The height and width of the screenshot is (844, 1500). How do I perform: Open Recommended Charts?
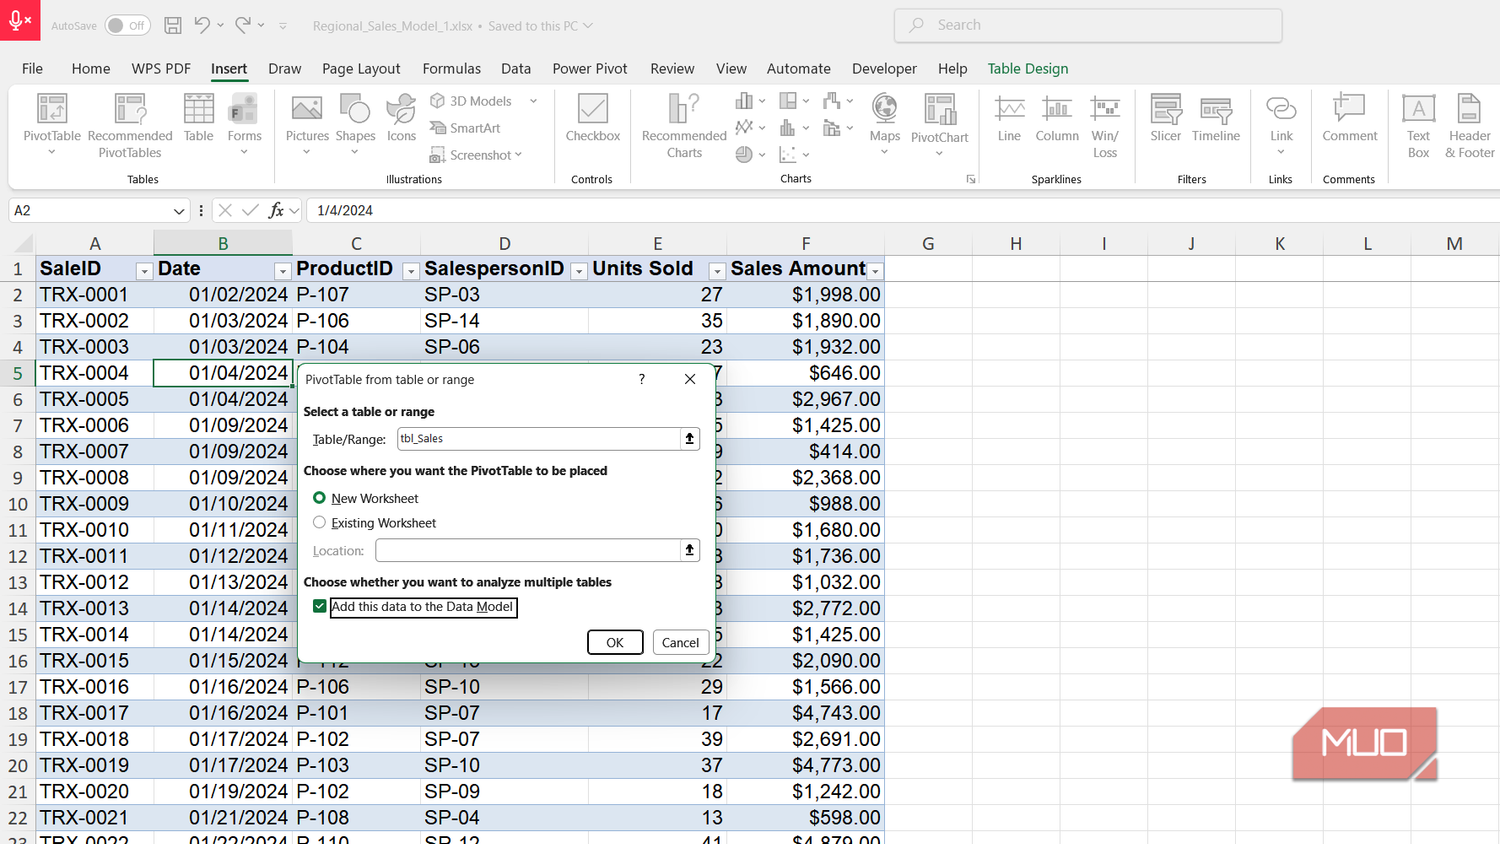tap(684, 125)
